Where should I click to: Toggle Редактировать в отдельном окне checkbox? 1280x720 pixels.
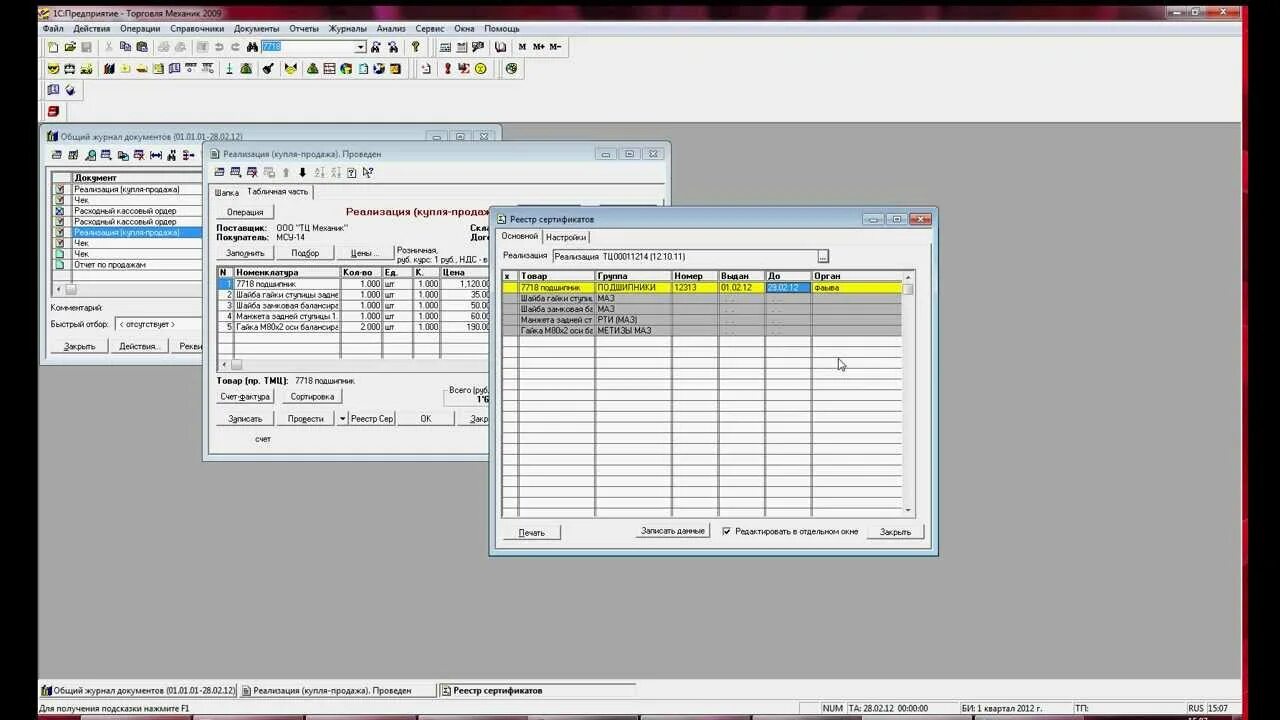pos(726,532)
